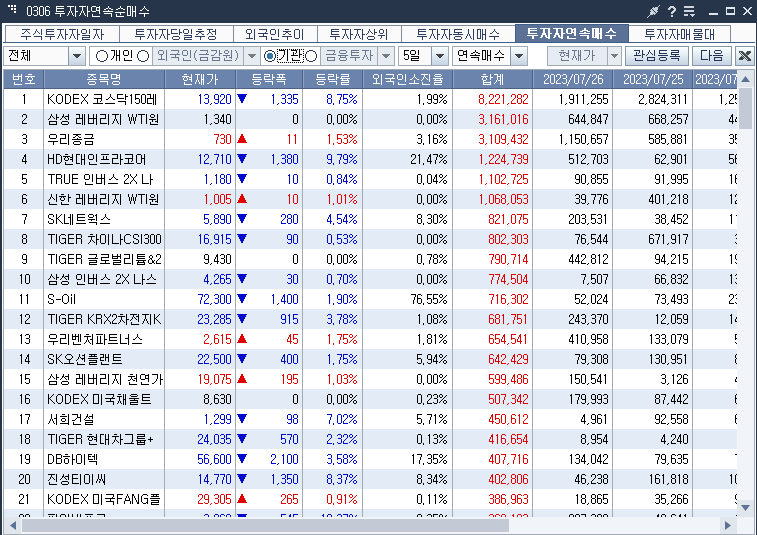The width and height of the screenshot is (757, 535).
Task: Open help with the question mark icon
Action: coord(672,11)
